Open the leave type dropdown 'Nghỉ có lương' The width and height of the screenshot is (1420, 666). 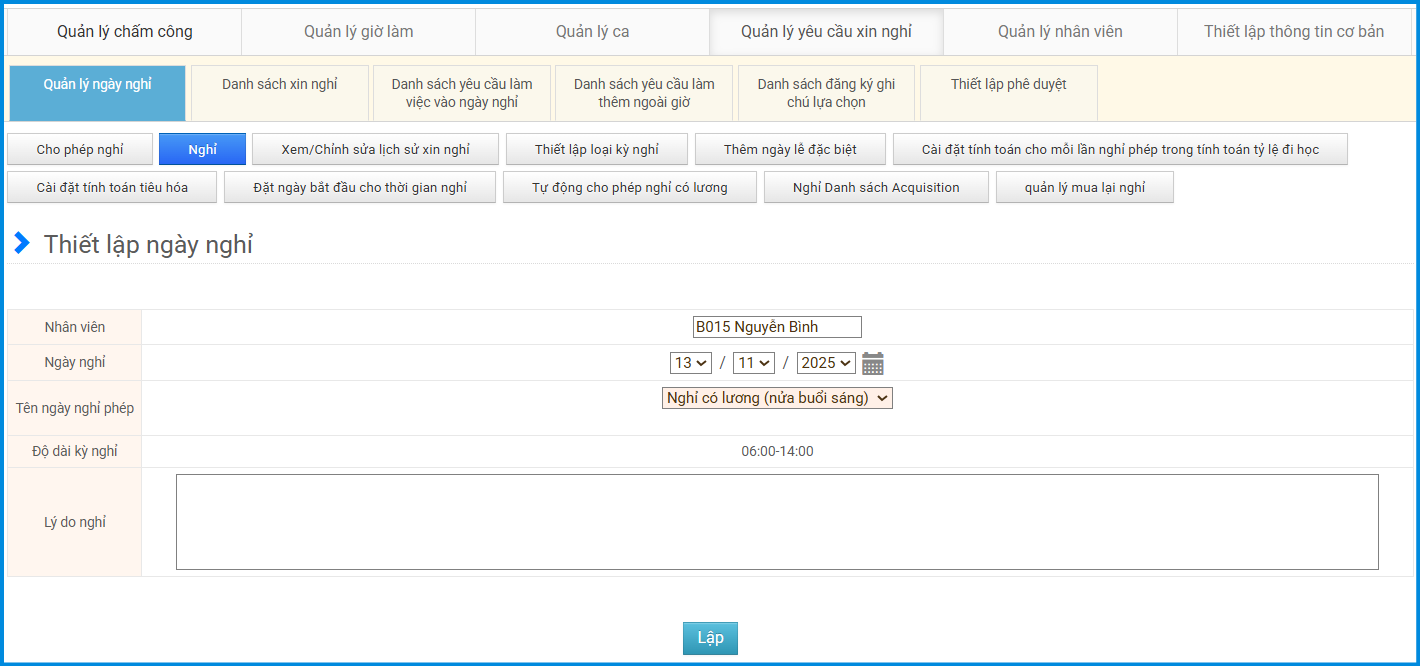pyautogui.click(x=777, y=398)
